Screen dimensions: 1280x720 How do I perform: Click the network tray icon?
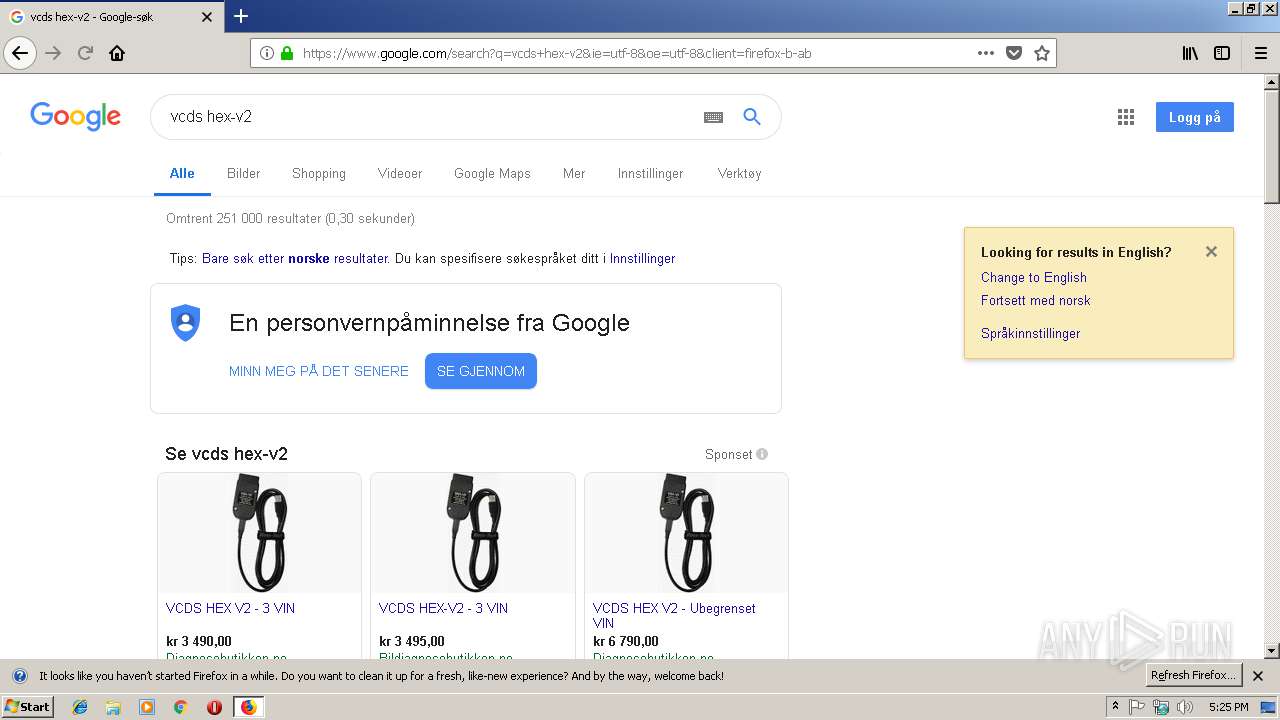[x=1161, y=707]
